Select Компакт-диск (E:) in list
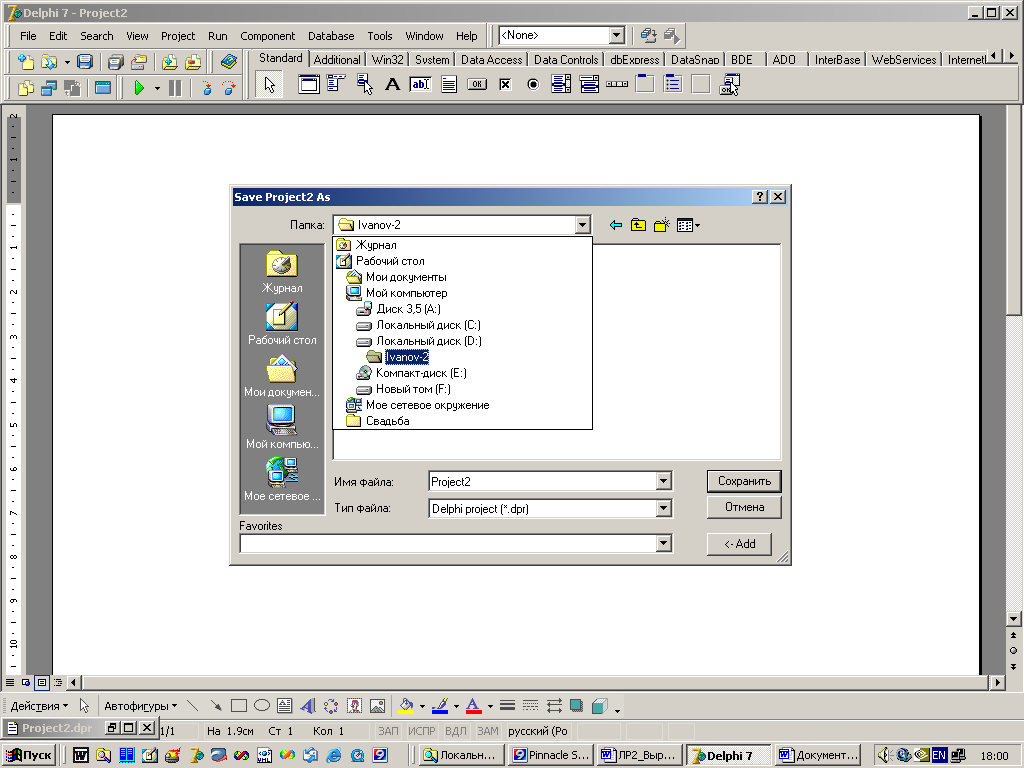Image resolution: width=1024 pixels, height=768 pixels. [x=411, y=373]
